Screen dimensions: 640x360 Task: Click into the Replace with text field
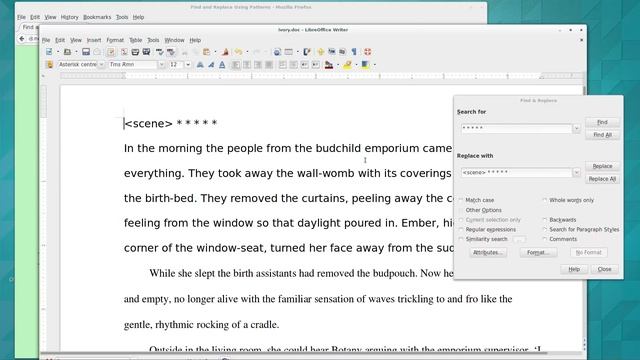pos(516,172)
